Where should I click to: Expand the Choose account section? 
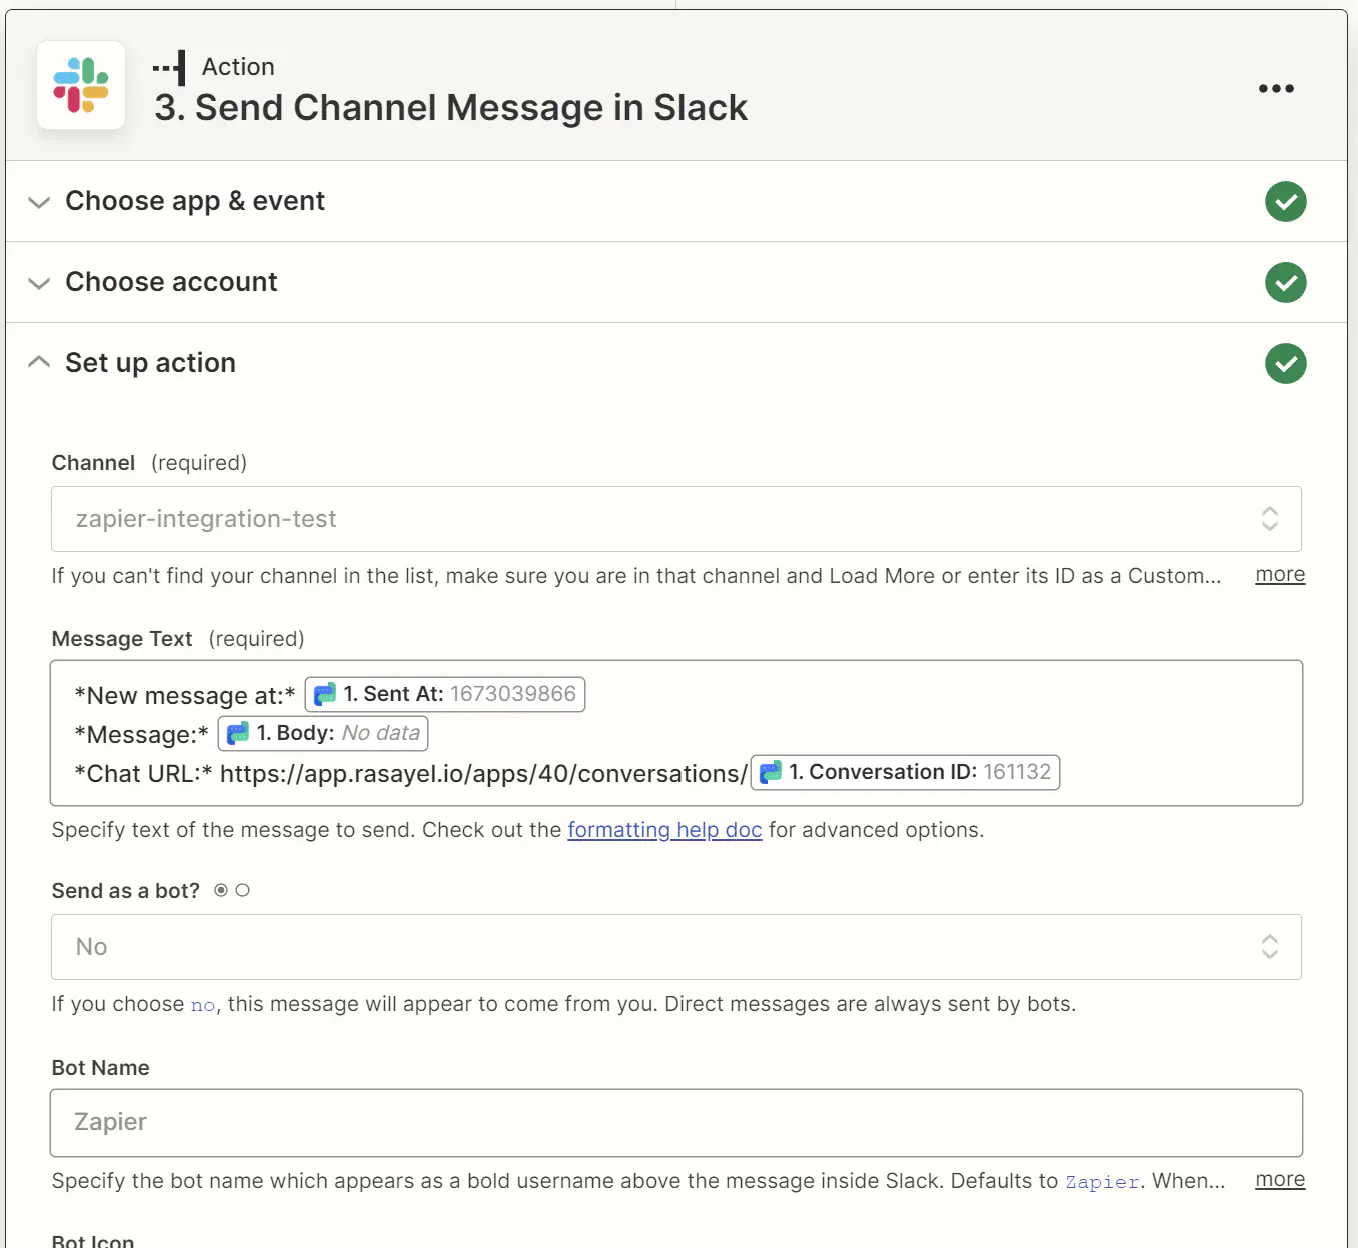click(39, 283)
